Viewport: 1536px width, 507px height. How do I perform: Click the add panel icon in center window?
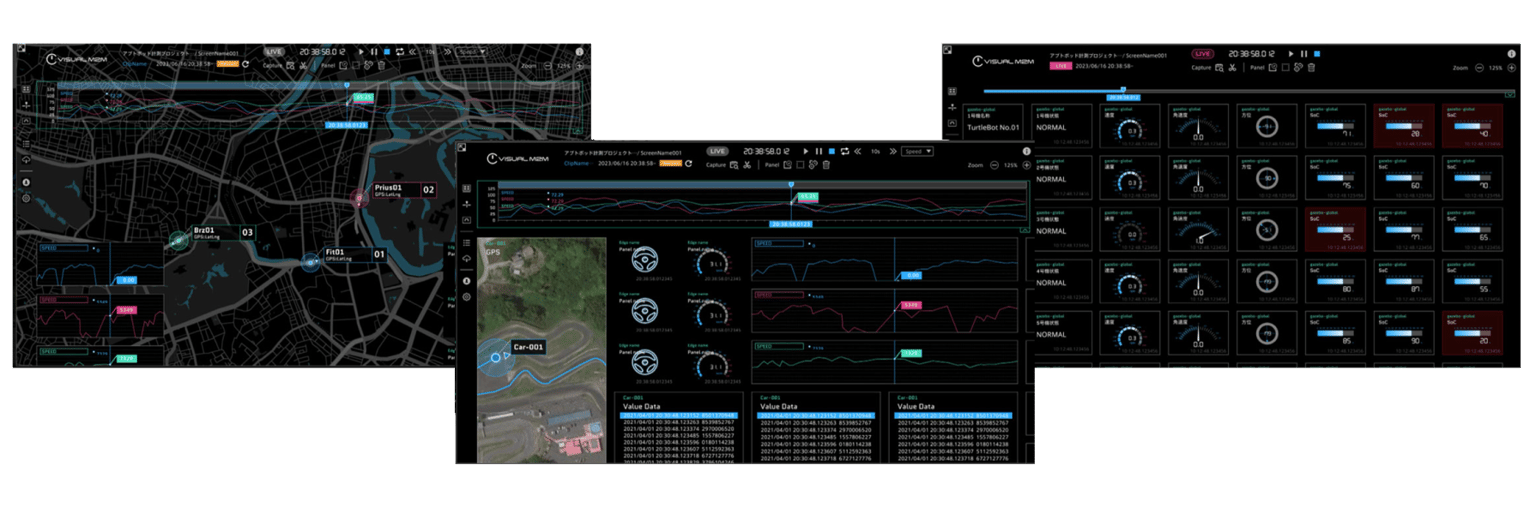tap(788, 165)
